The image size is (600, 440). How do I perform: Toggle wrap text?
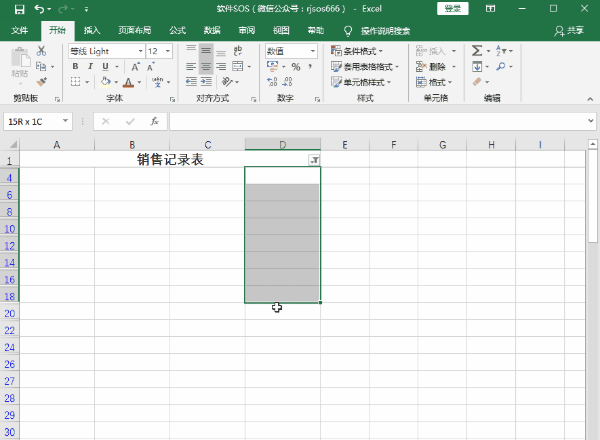238,51
